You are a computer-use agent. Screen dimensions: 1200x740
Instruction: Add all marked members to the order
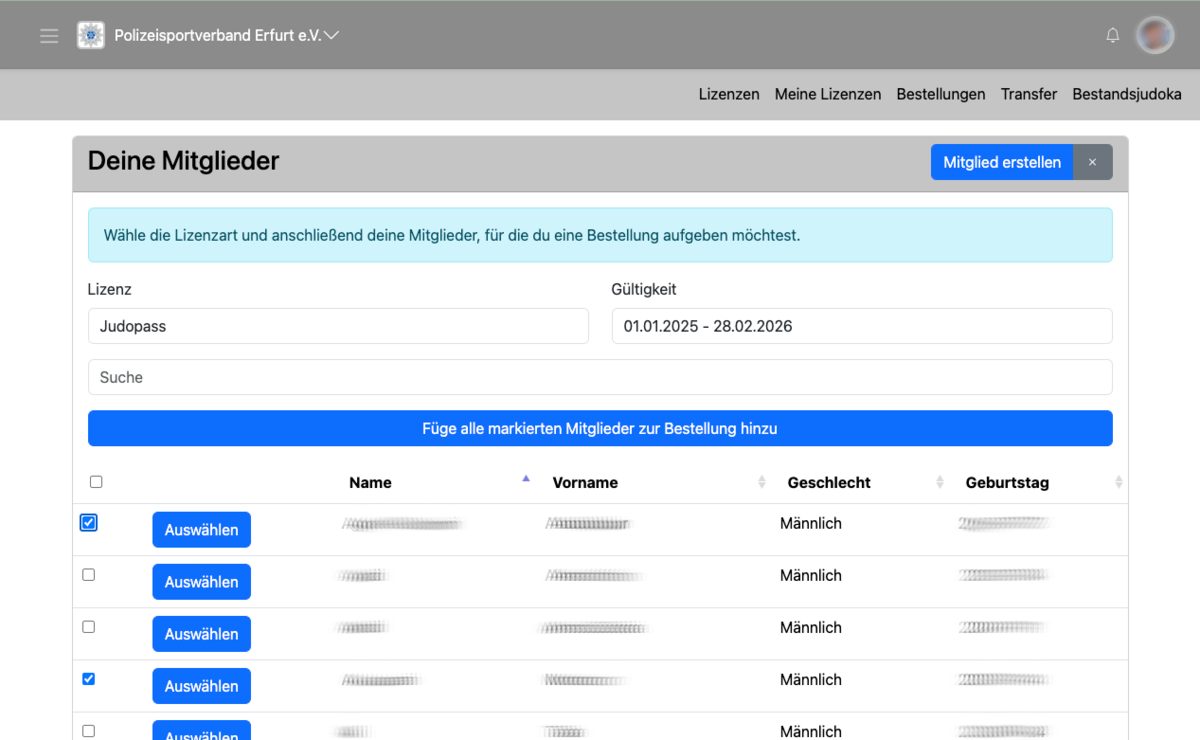599,428
